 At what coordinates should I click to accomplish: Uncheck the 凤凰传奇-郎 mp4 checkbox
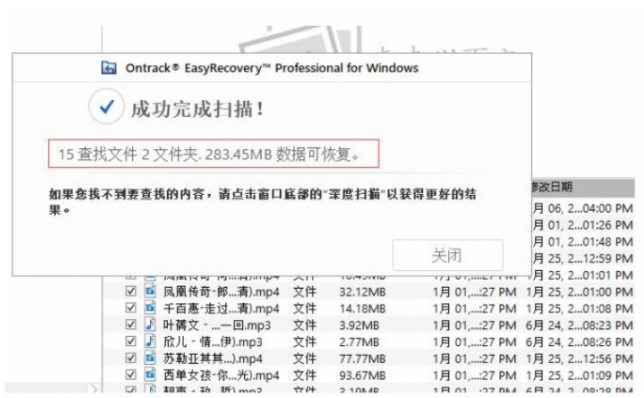[131, 291]
